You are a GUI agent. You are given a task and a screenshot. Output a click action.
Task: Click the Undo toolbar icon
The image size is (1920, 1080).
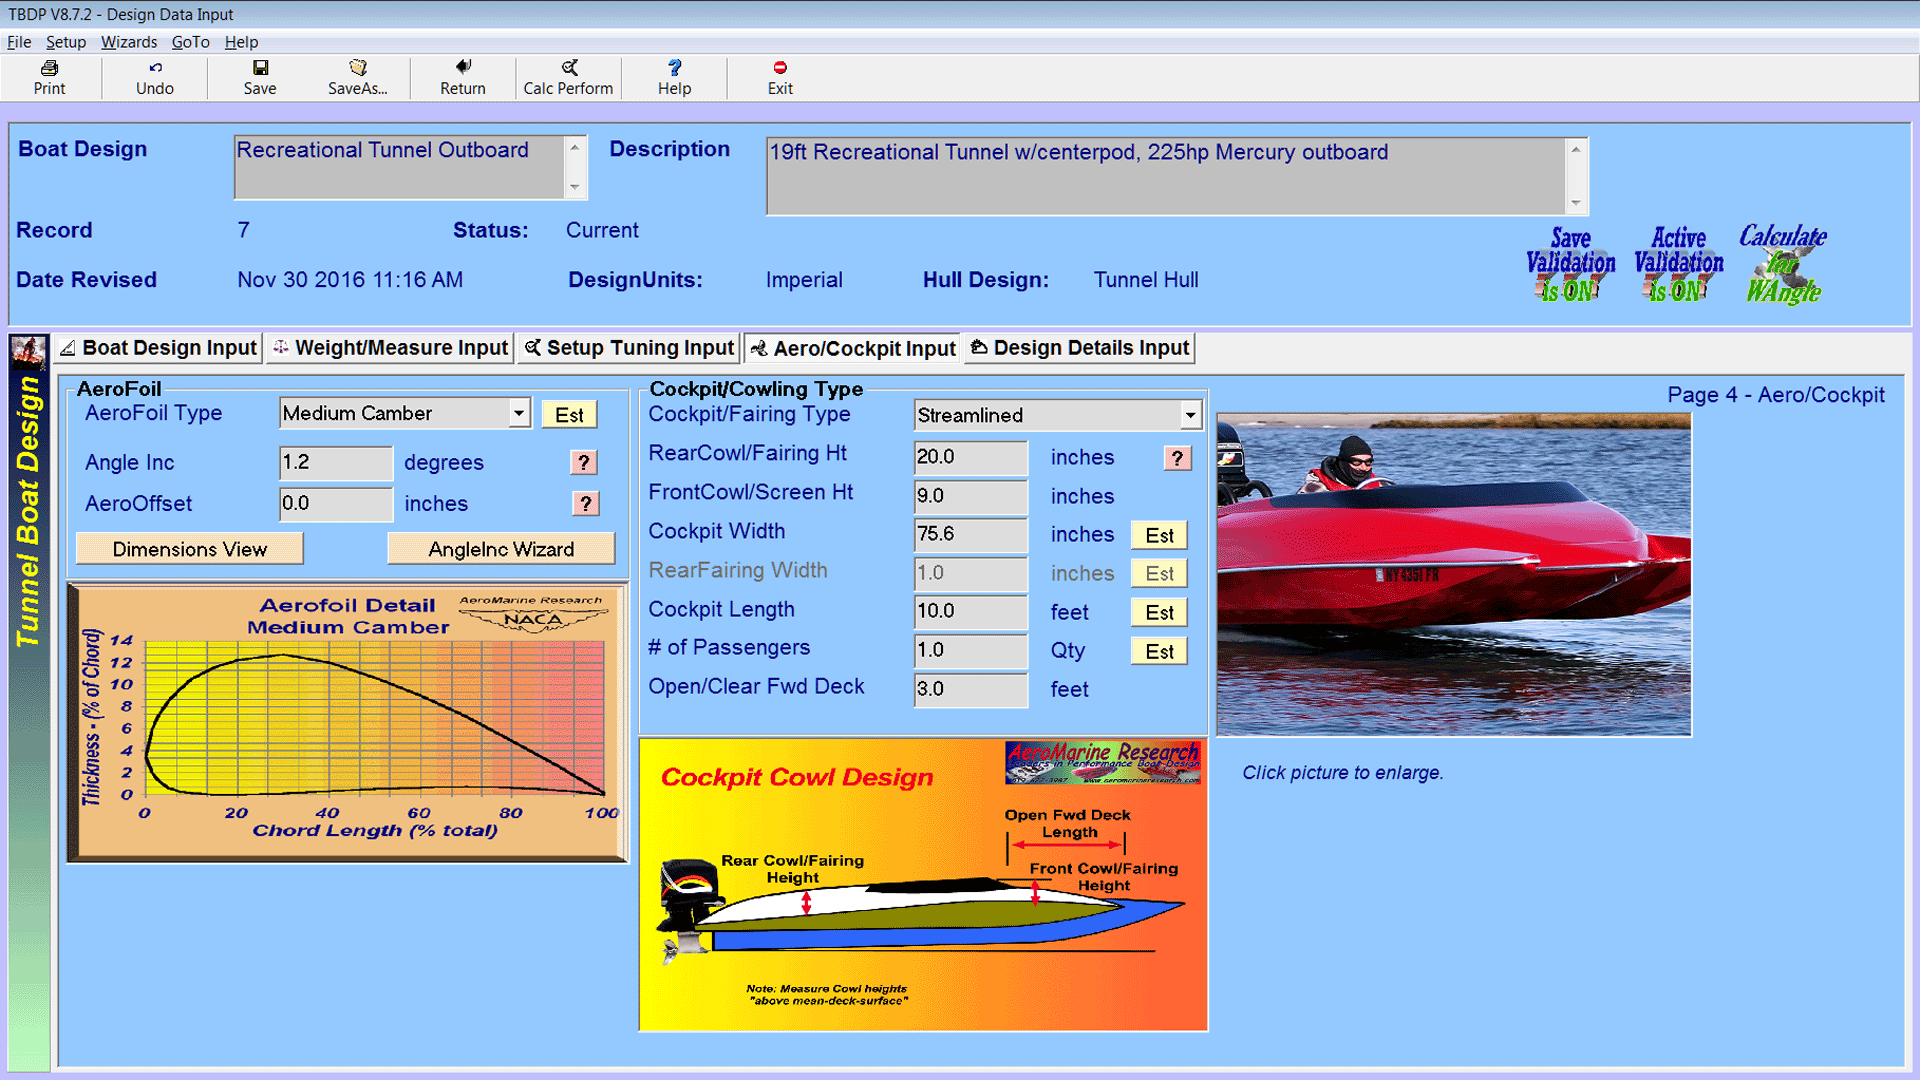click(x=154, y=77)
